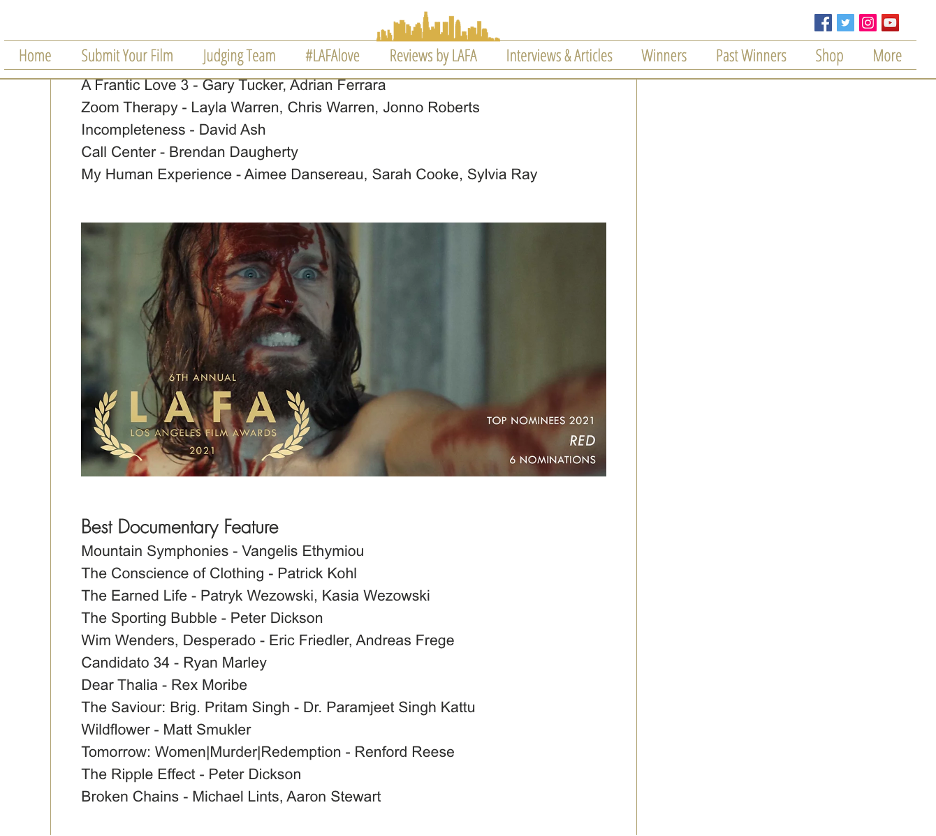Click 'The Earned Life' nominee line

pyautogui.click(x=255, y=596)
